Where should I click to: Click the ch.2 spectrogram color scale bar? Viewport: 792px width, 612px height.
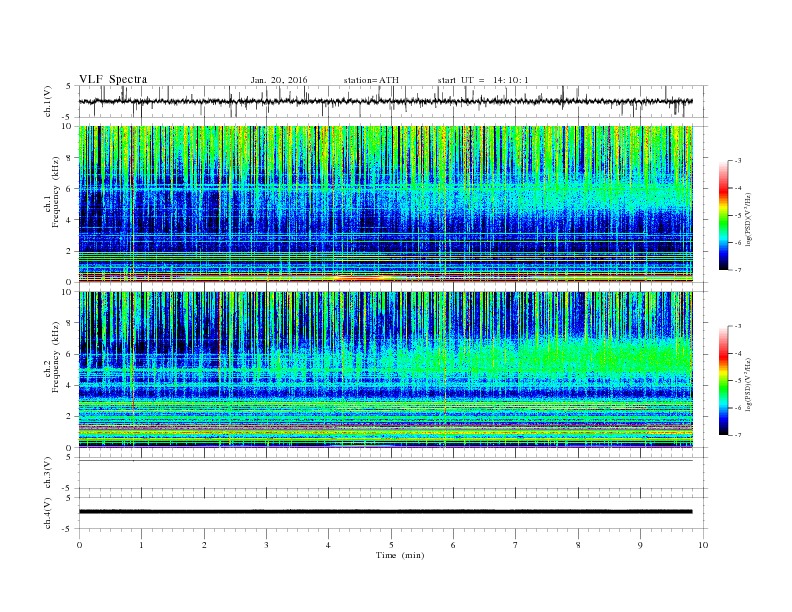tap(723, 380)
